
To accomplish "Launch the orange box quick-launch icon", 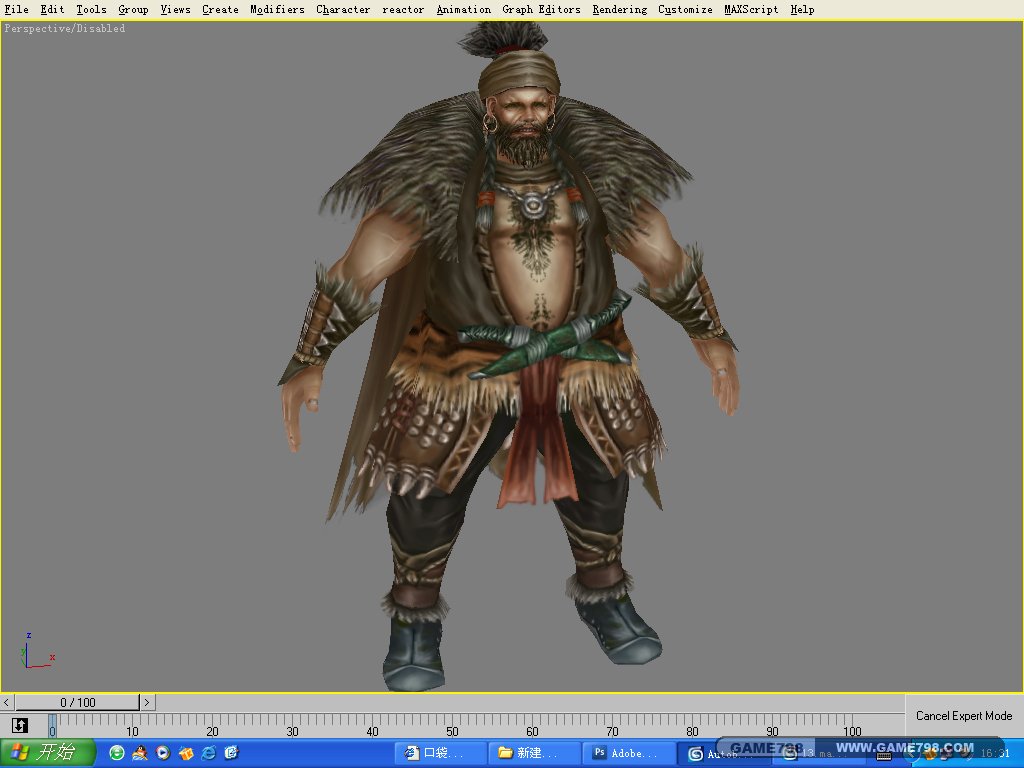I will 186,753.
